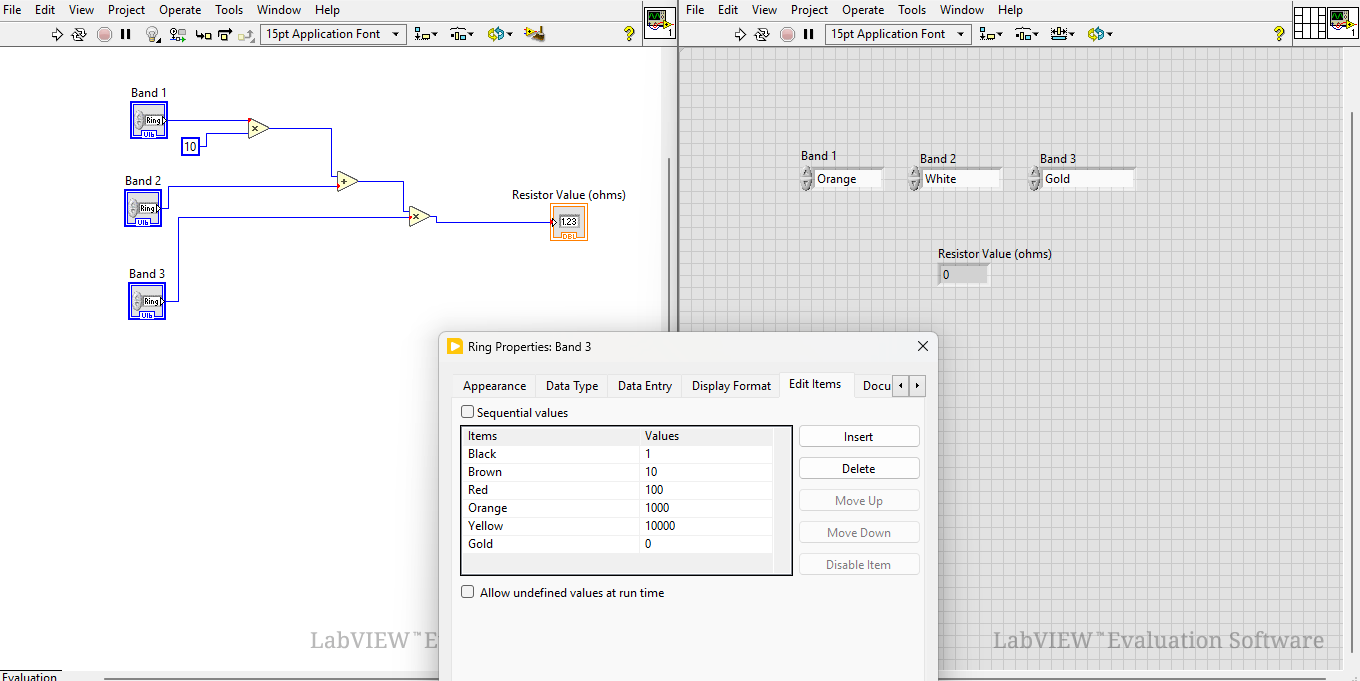Enable Highlight Execution with the lightbulb icon
The width and height of the screenshot is (1360, 681).
(151, 33)
